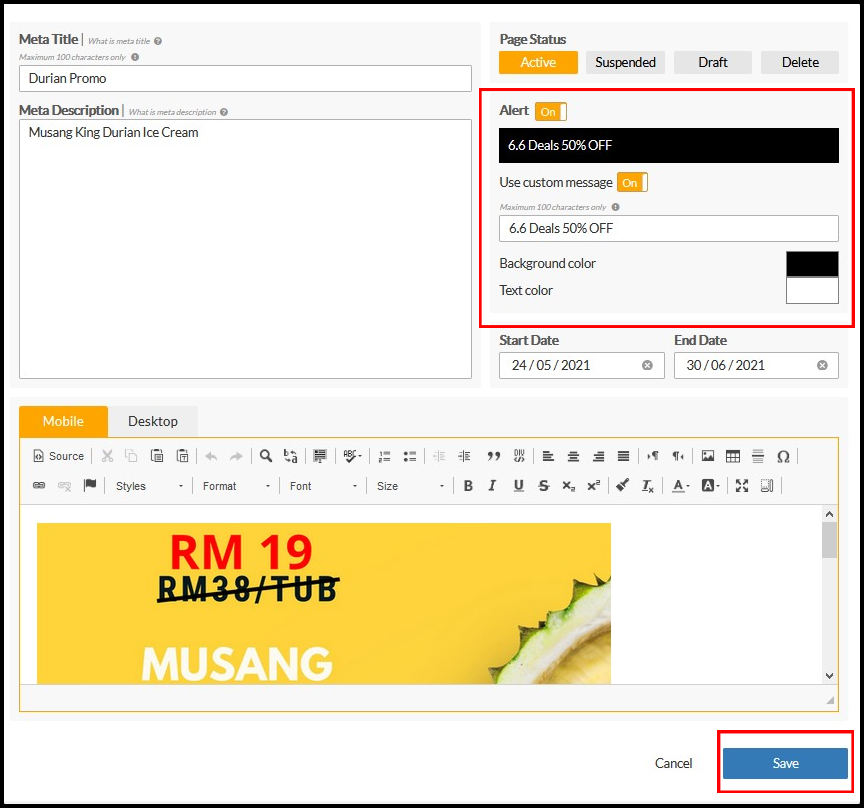Open the text background color dropdown

tap(710, 486)
